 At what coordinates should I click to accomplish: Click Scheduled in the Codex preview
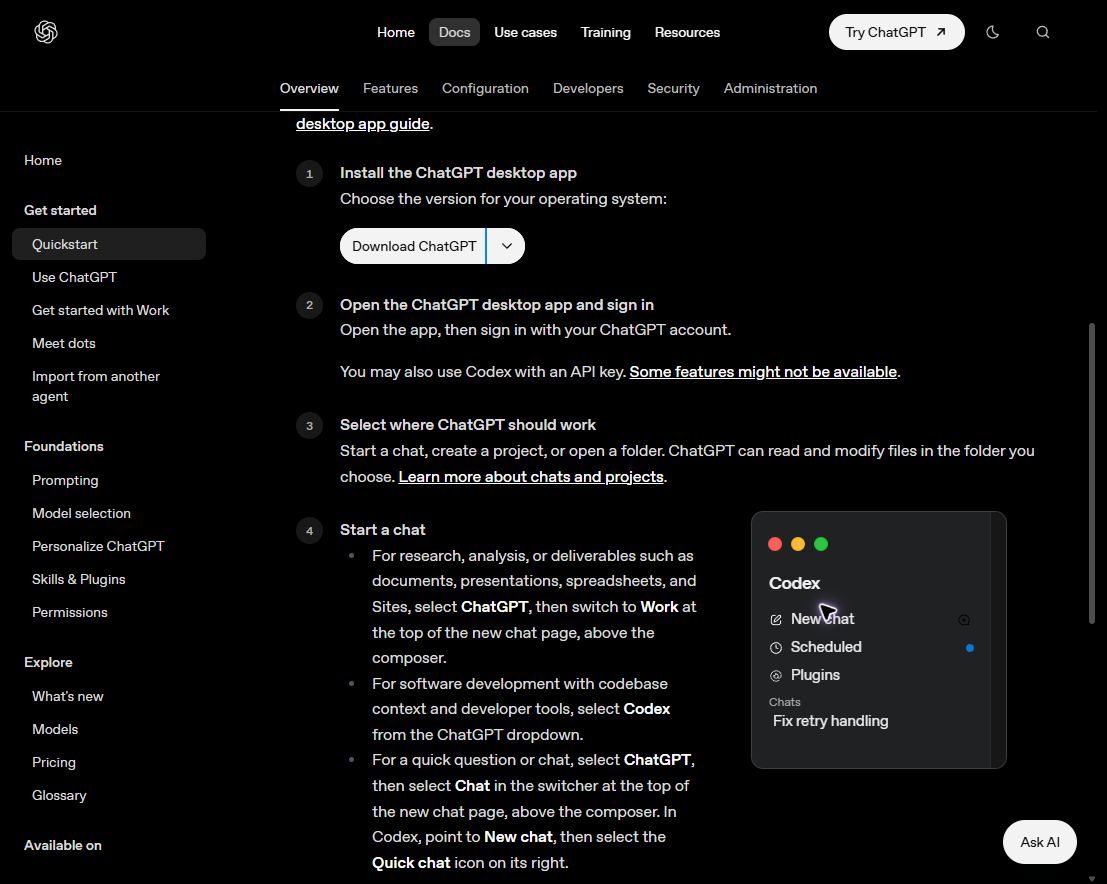coord(826,647)
